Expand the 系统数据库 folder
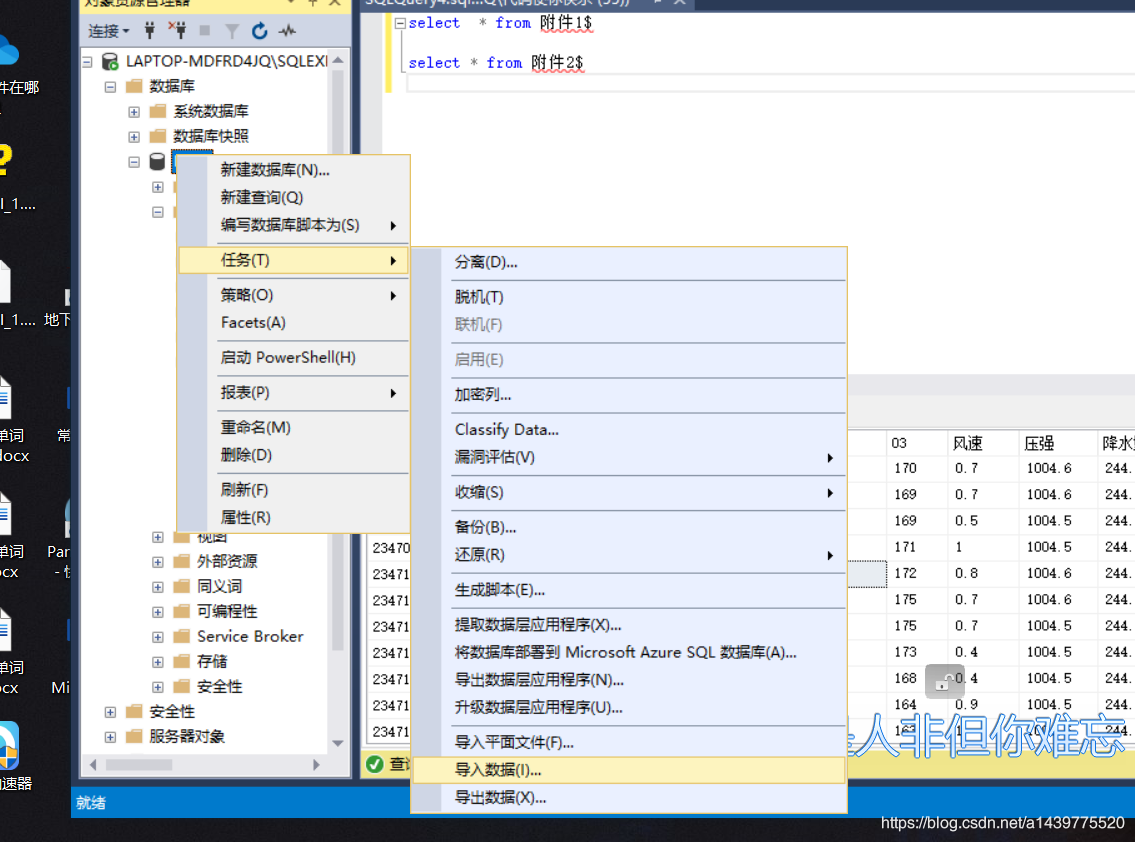This screenshot has height=842, width=1135. point(134,111)
